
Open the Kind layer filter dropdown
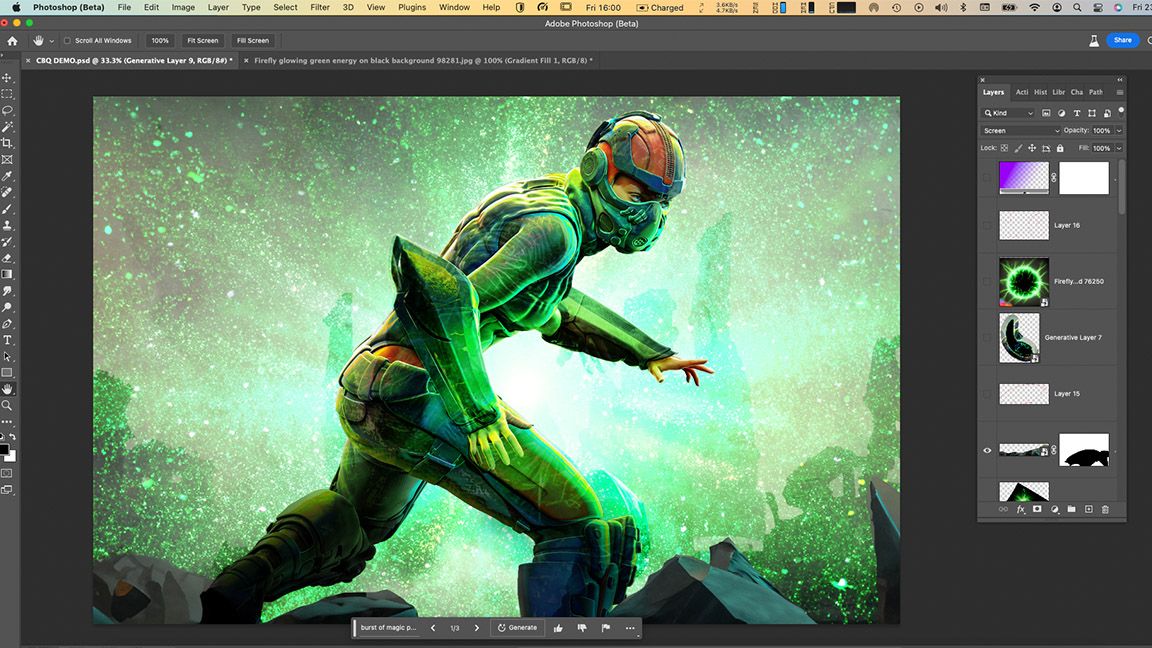click(x=1008, y=113)
